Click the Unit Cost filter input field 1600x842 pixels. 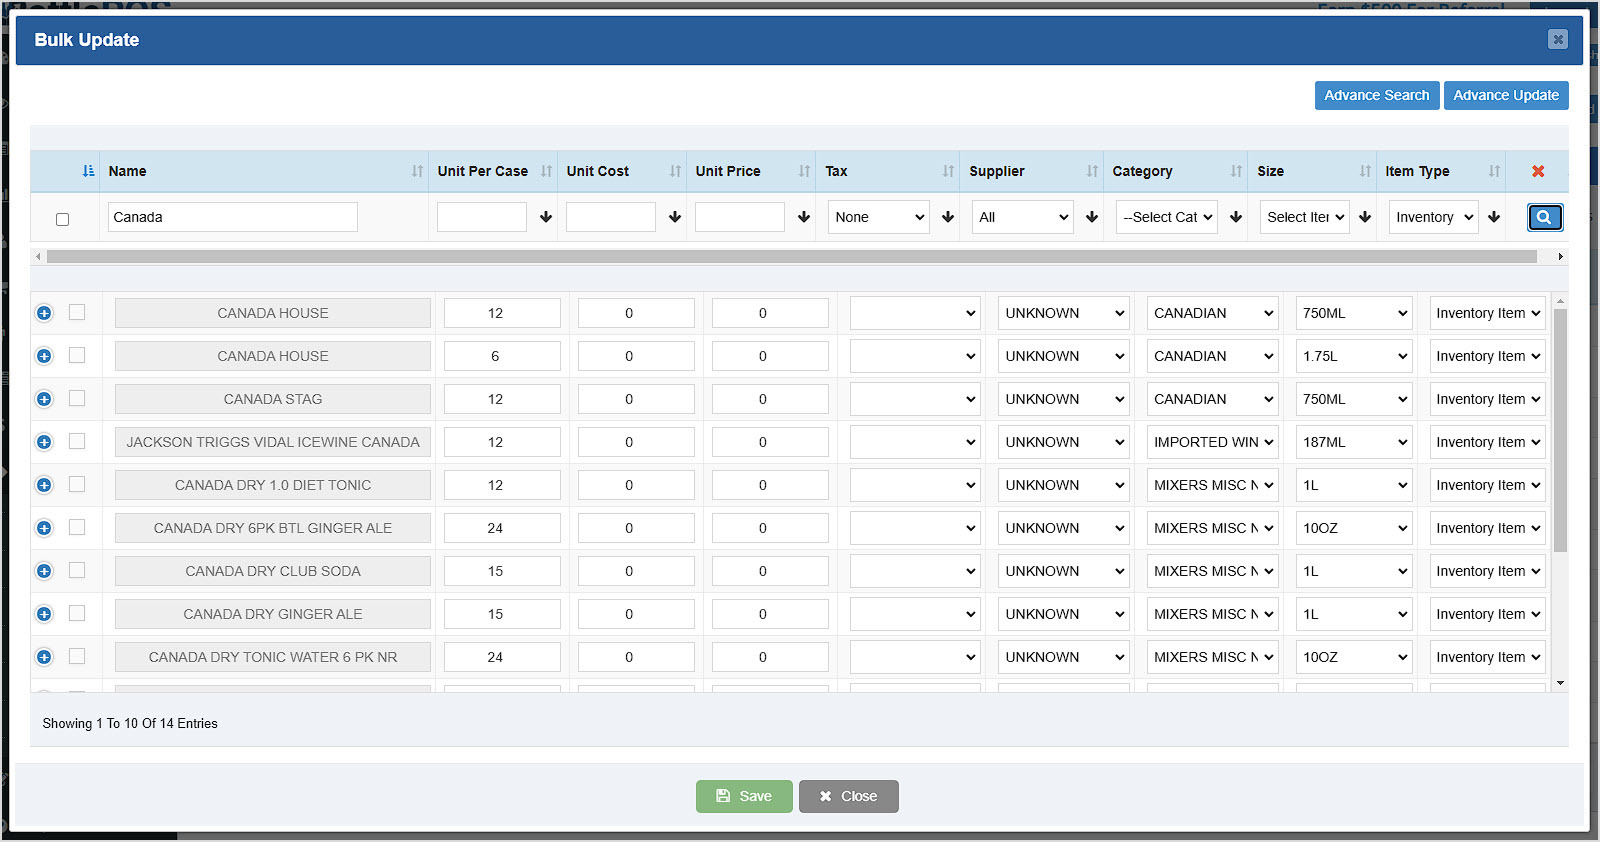click(611, 217)
